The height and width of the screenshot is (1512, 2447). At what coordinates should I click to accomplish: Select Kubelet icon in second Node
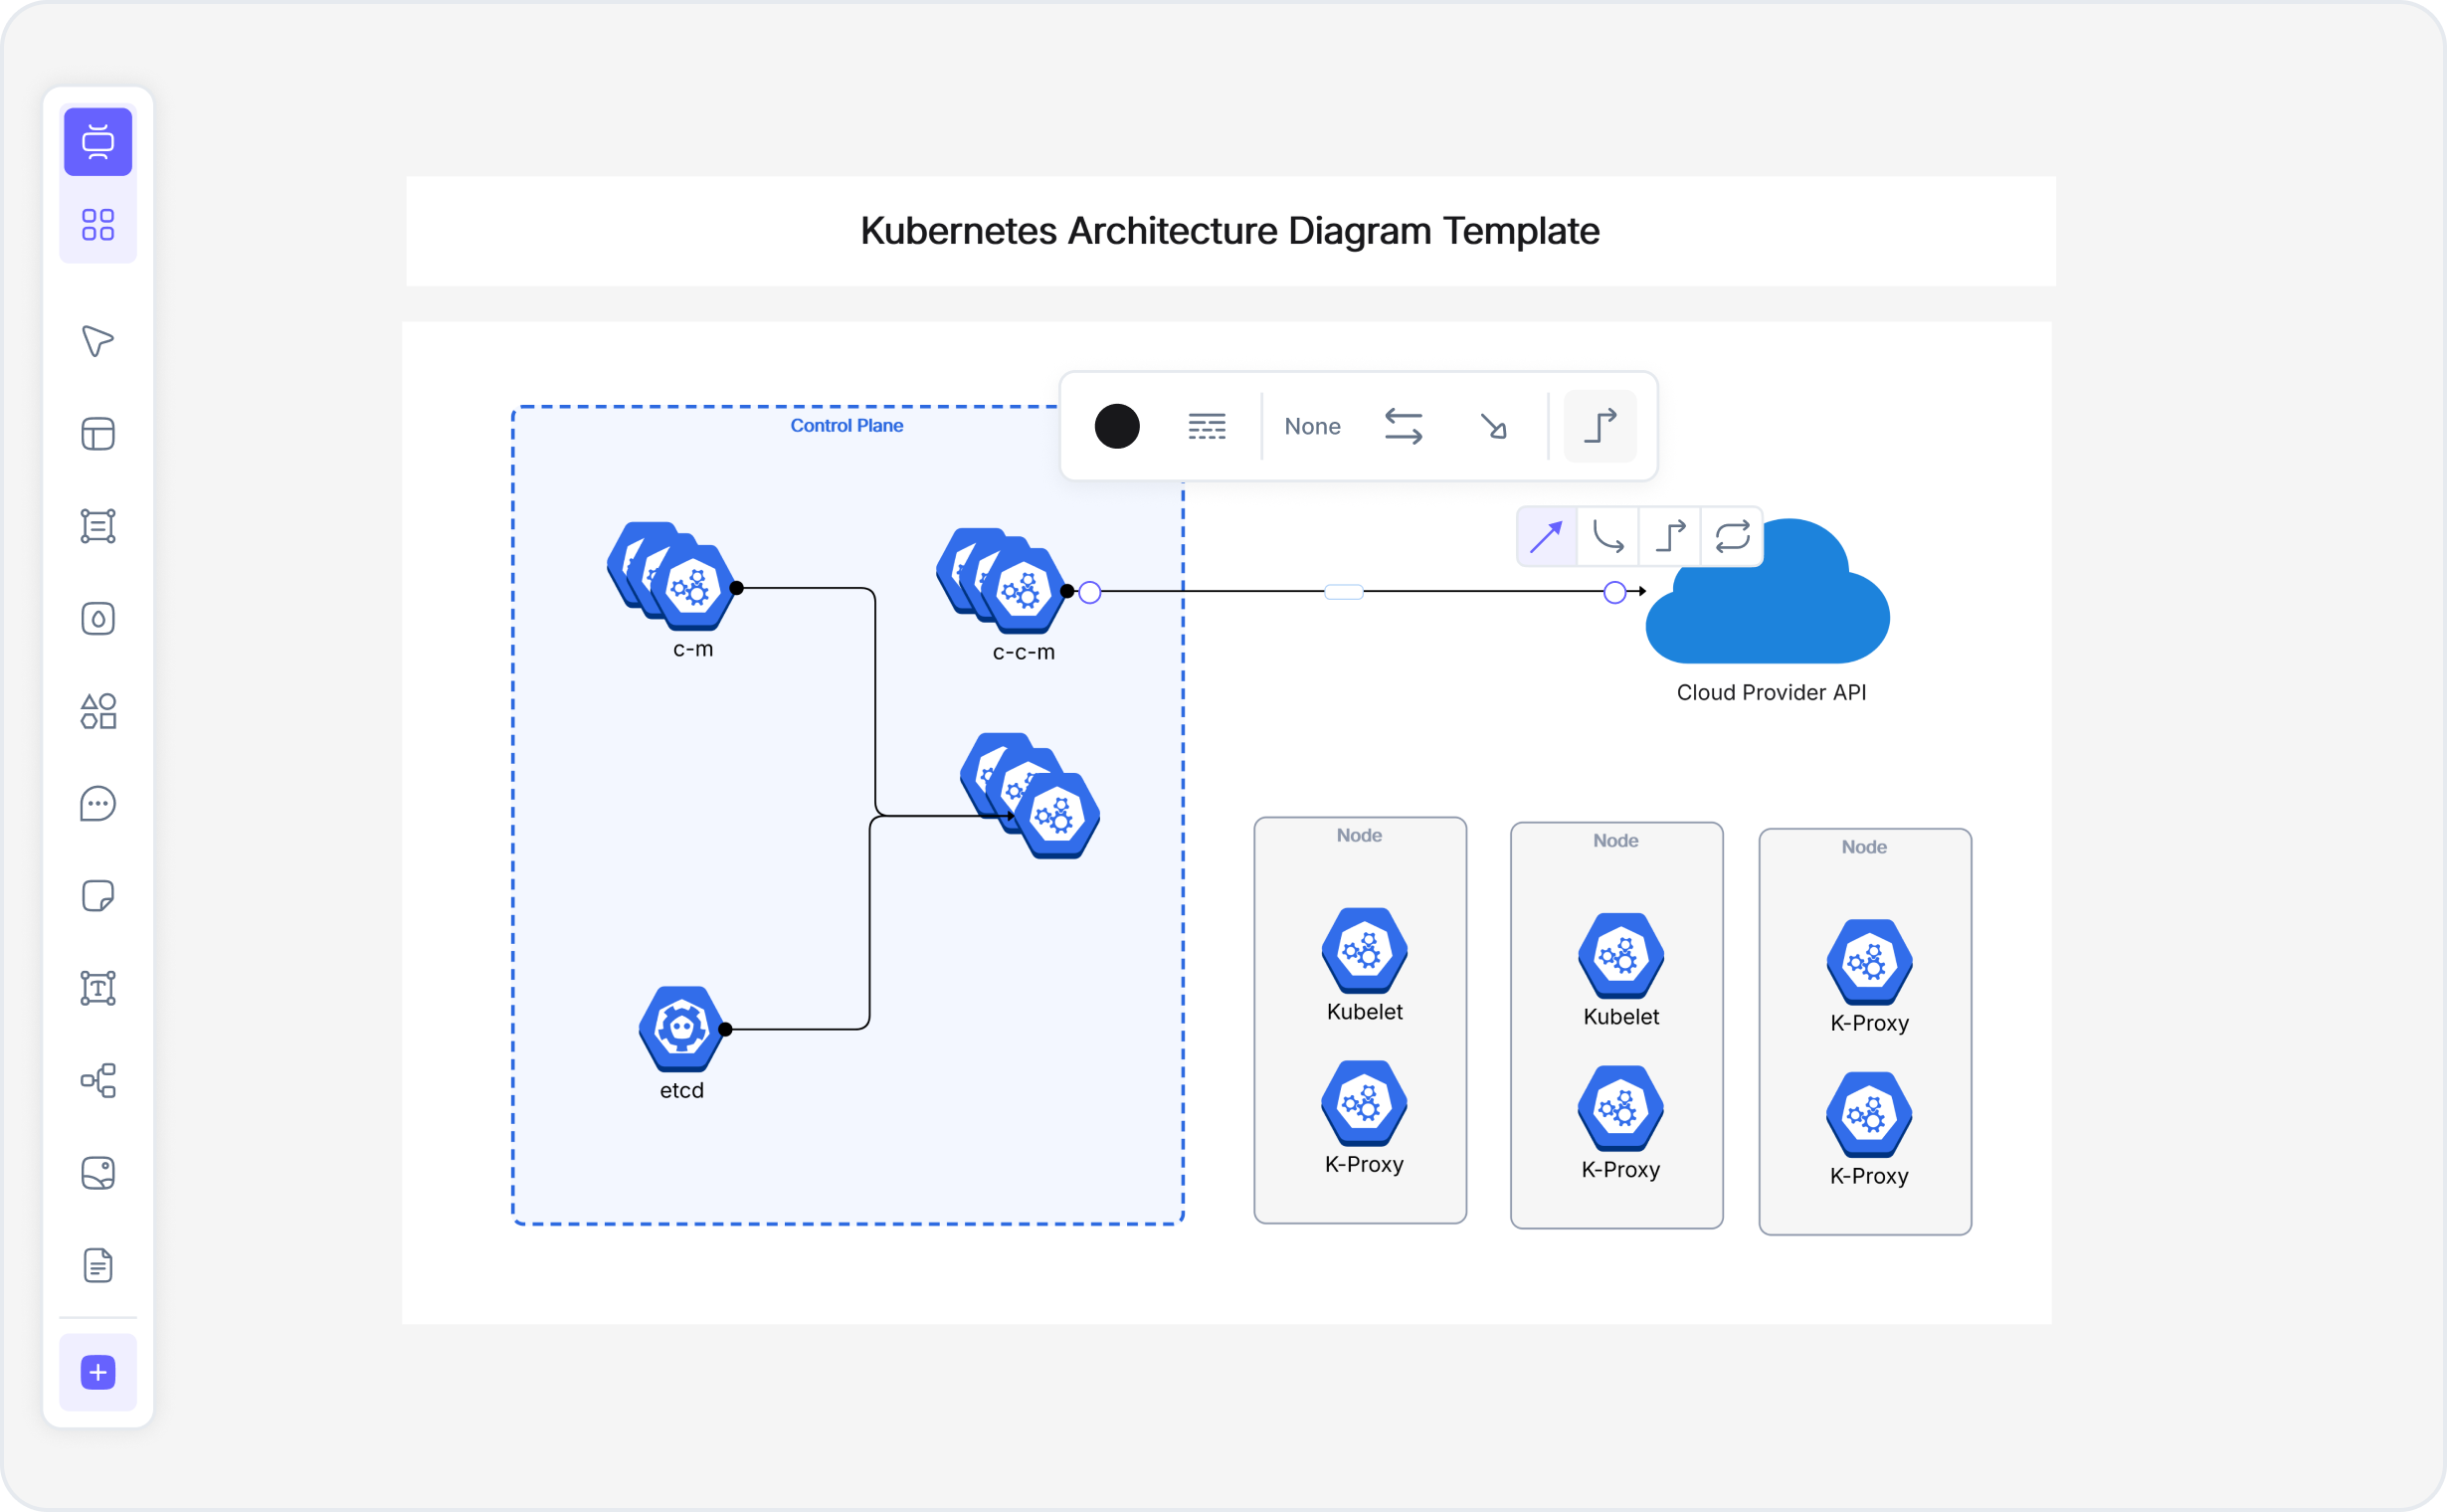click(1620, 956)
